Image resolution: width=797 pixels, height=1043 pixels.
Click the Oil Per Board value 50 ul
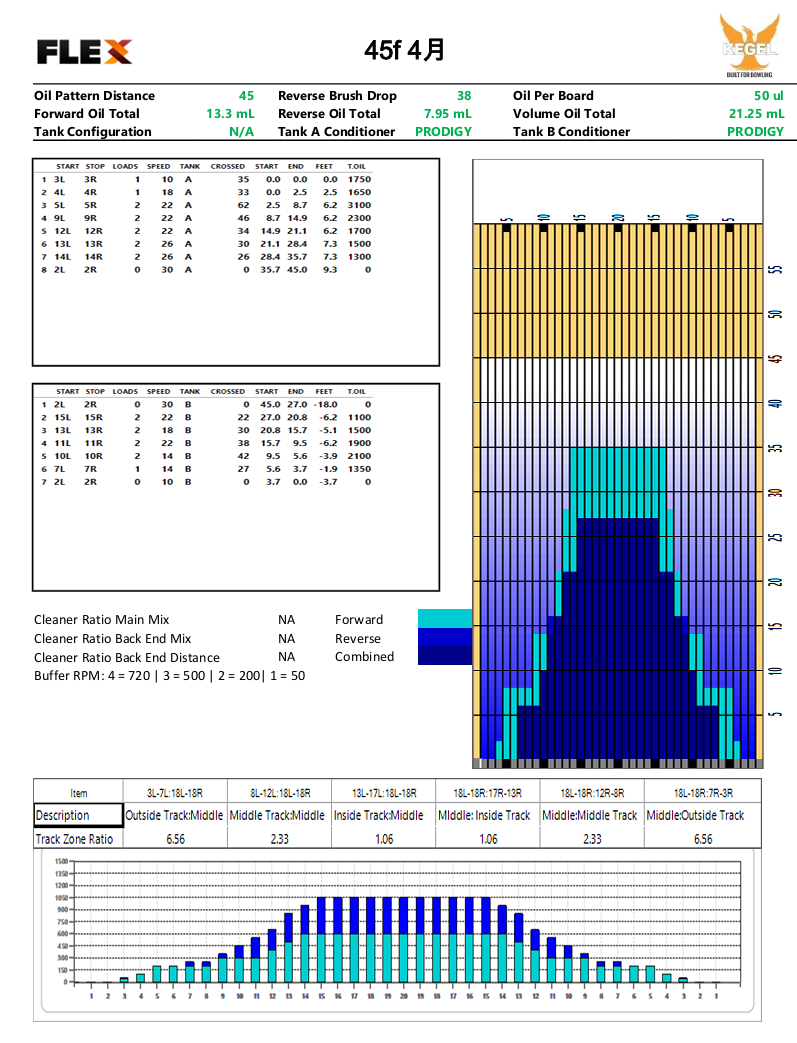coord(768,96)
